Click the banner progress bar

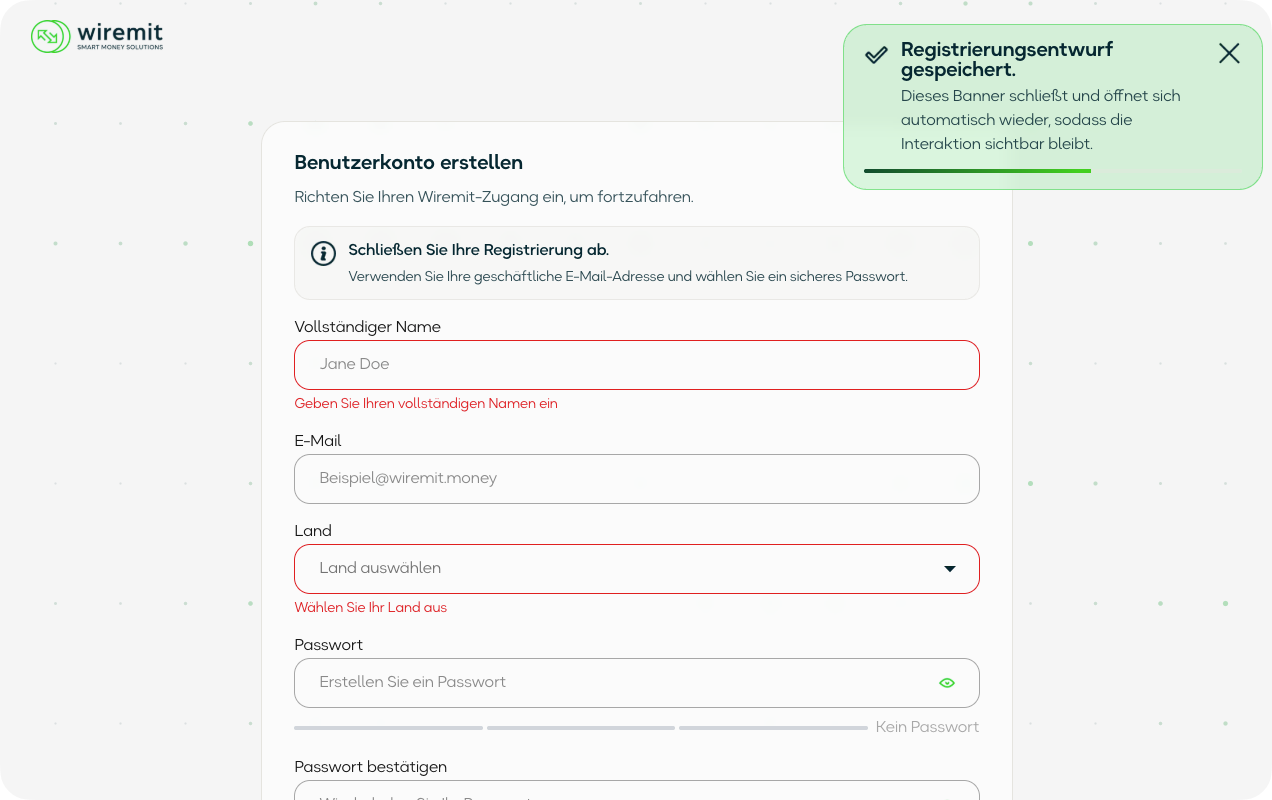[x=977, y=171]
